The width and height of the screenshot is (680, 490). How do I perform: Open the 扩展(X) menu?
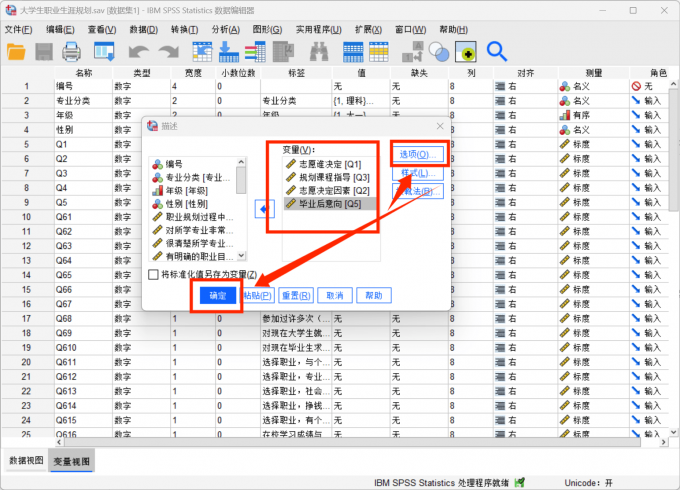tap(368, 29)
